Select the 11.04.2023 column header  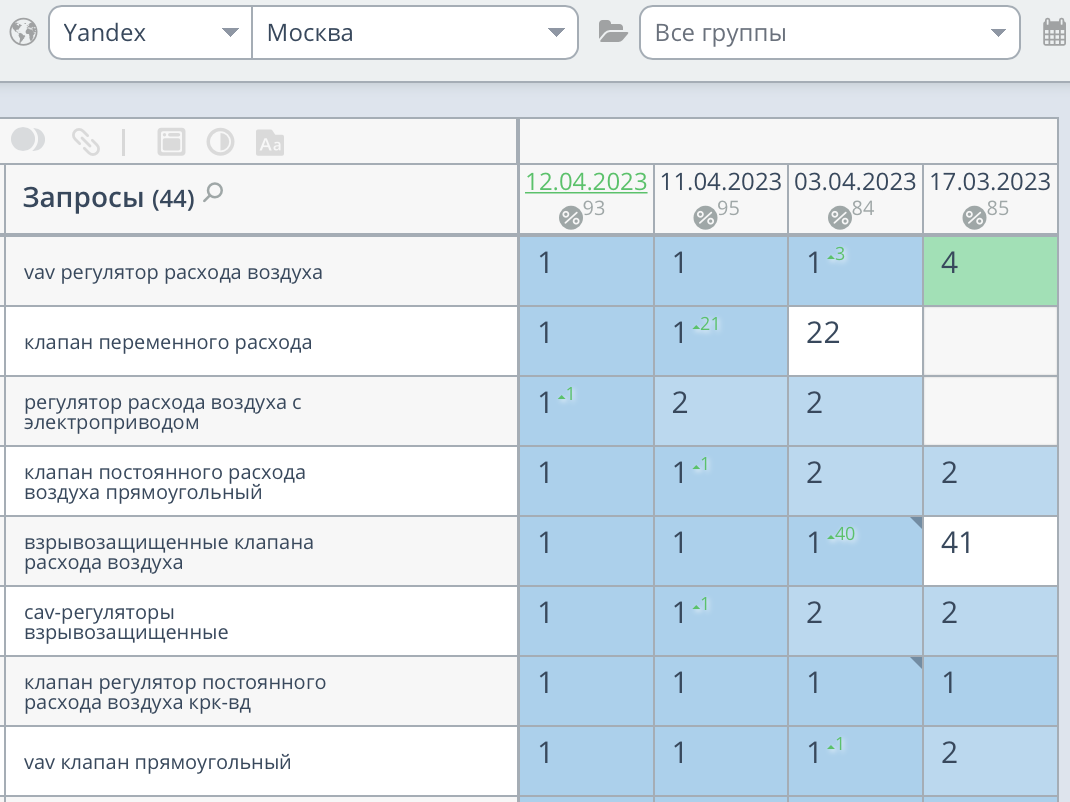pos(721,182)
